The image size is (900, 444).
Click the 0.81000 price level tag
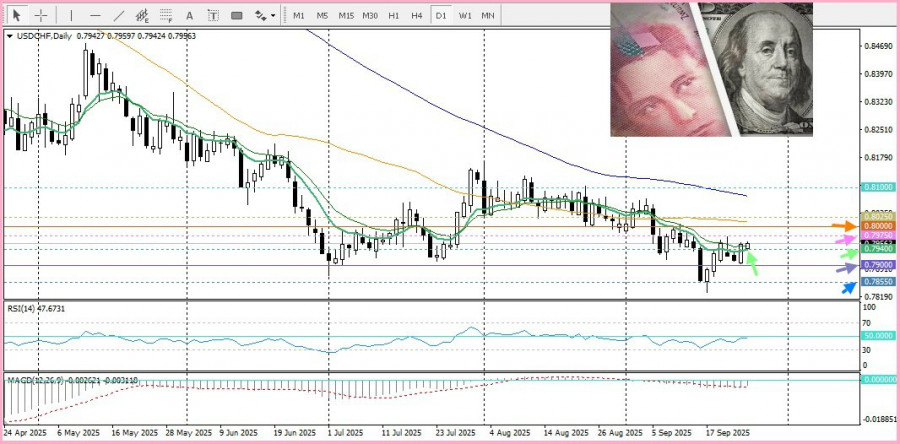pyautogui.click(x=878, y=188)
